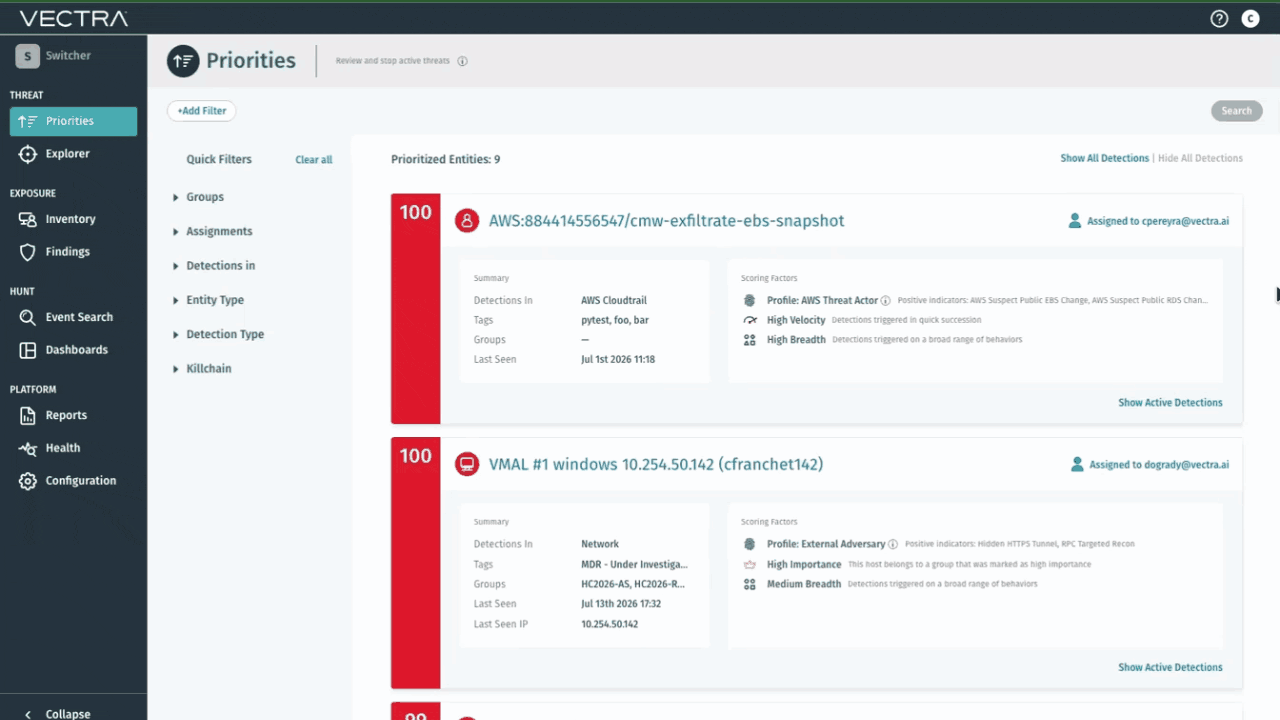
Task: Click the High Breadth icon
Action: point(749,340)
